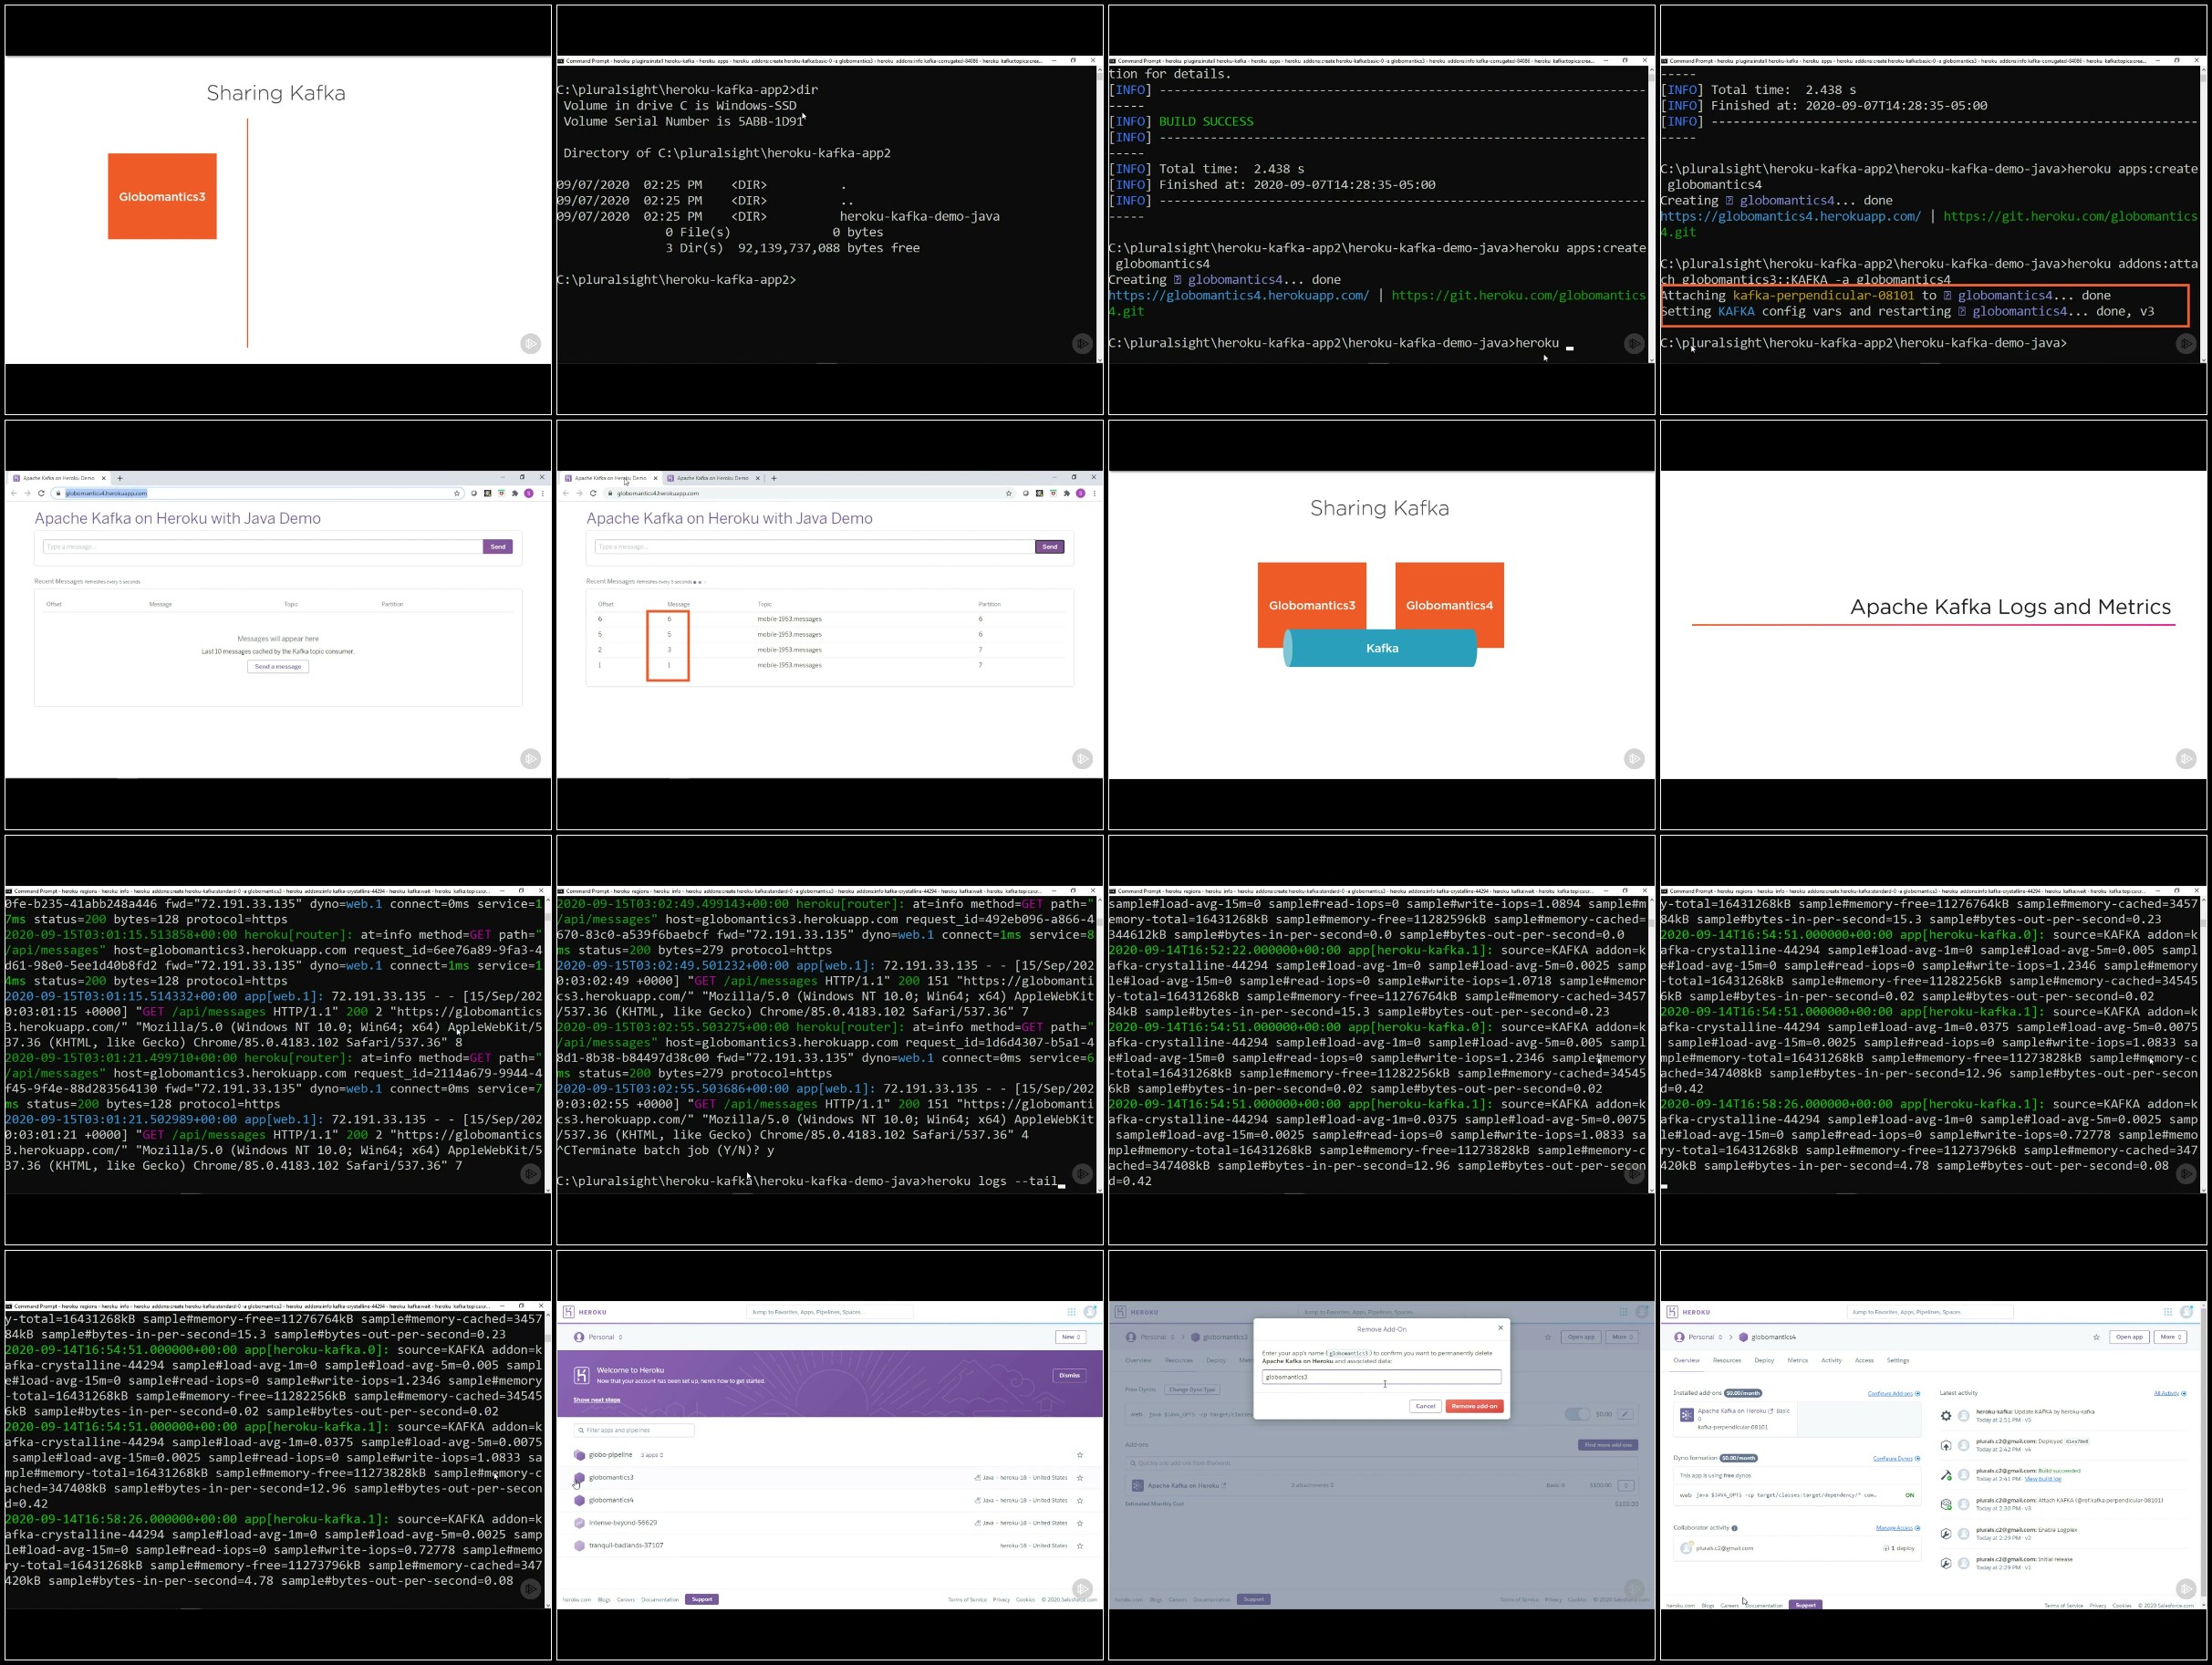
Task: Select the second Apache Kafka on Heroku Demo browser tab
Action: click(x=713, y=478)
